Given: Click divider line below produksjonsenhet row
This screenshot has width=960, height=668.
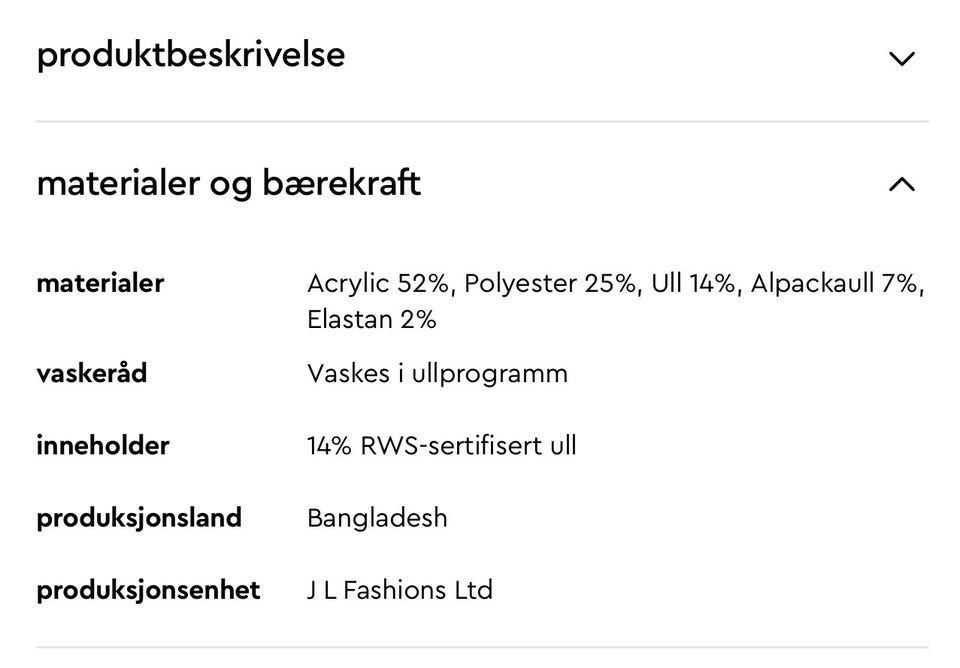Looking at the screenshot, I should (482, 647).
